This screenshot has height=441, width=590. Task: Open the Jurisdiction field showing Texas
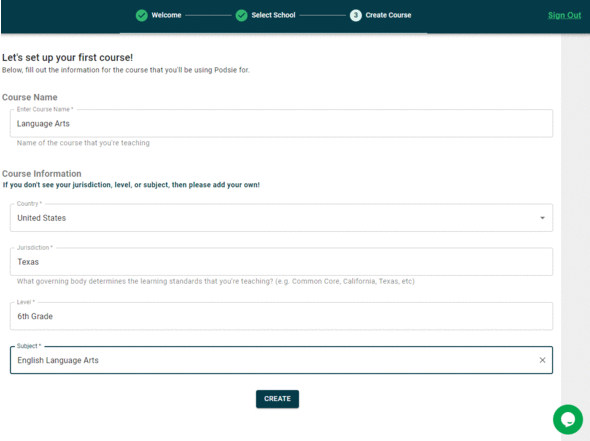[281, 262]
